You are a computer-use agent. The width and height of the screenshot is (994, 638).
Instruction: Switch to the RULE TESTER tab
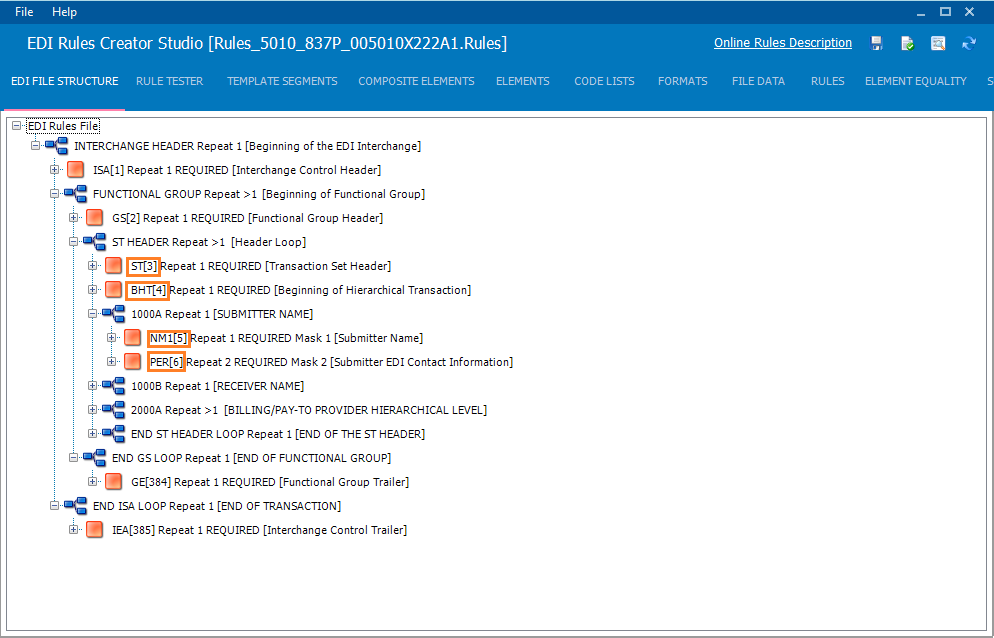pyautogui.click(x=169, y=81)
